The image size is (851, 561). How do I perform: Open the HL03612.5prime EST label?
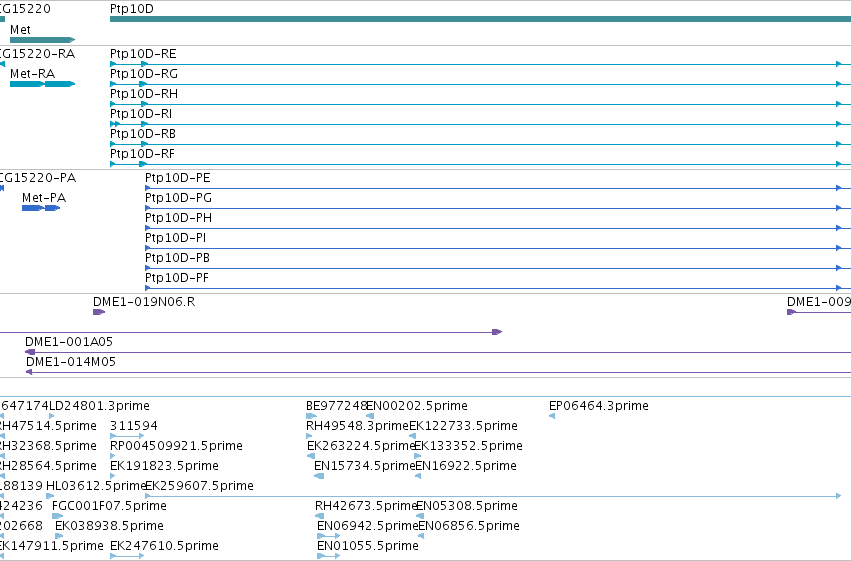96,487
